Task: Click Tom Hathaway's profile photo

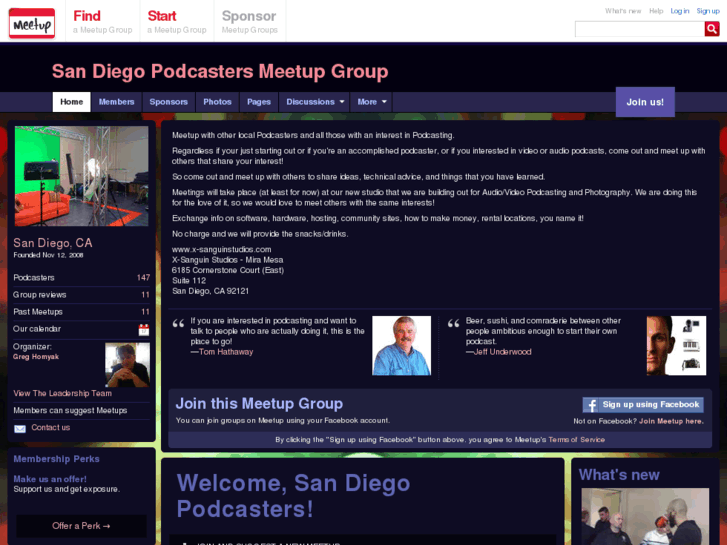Action: 402,346
